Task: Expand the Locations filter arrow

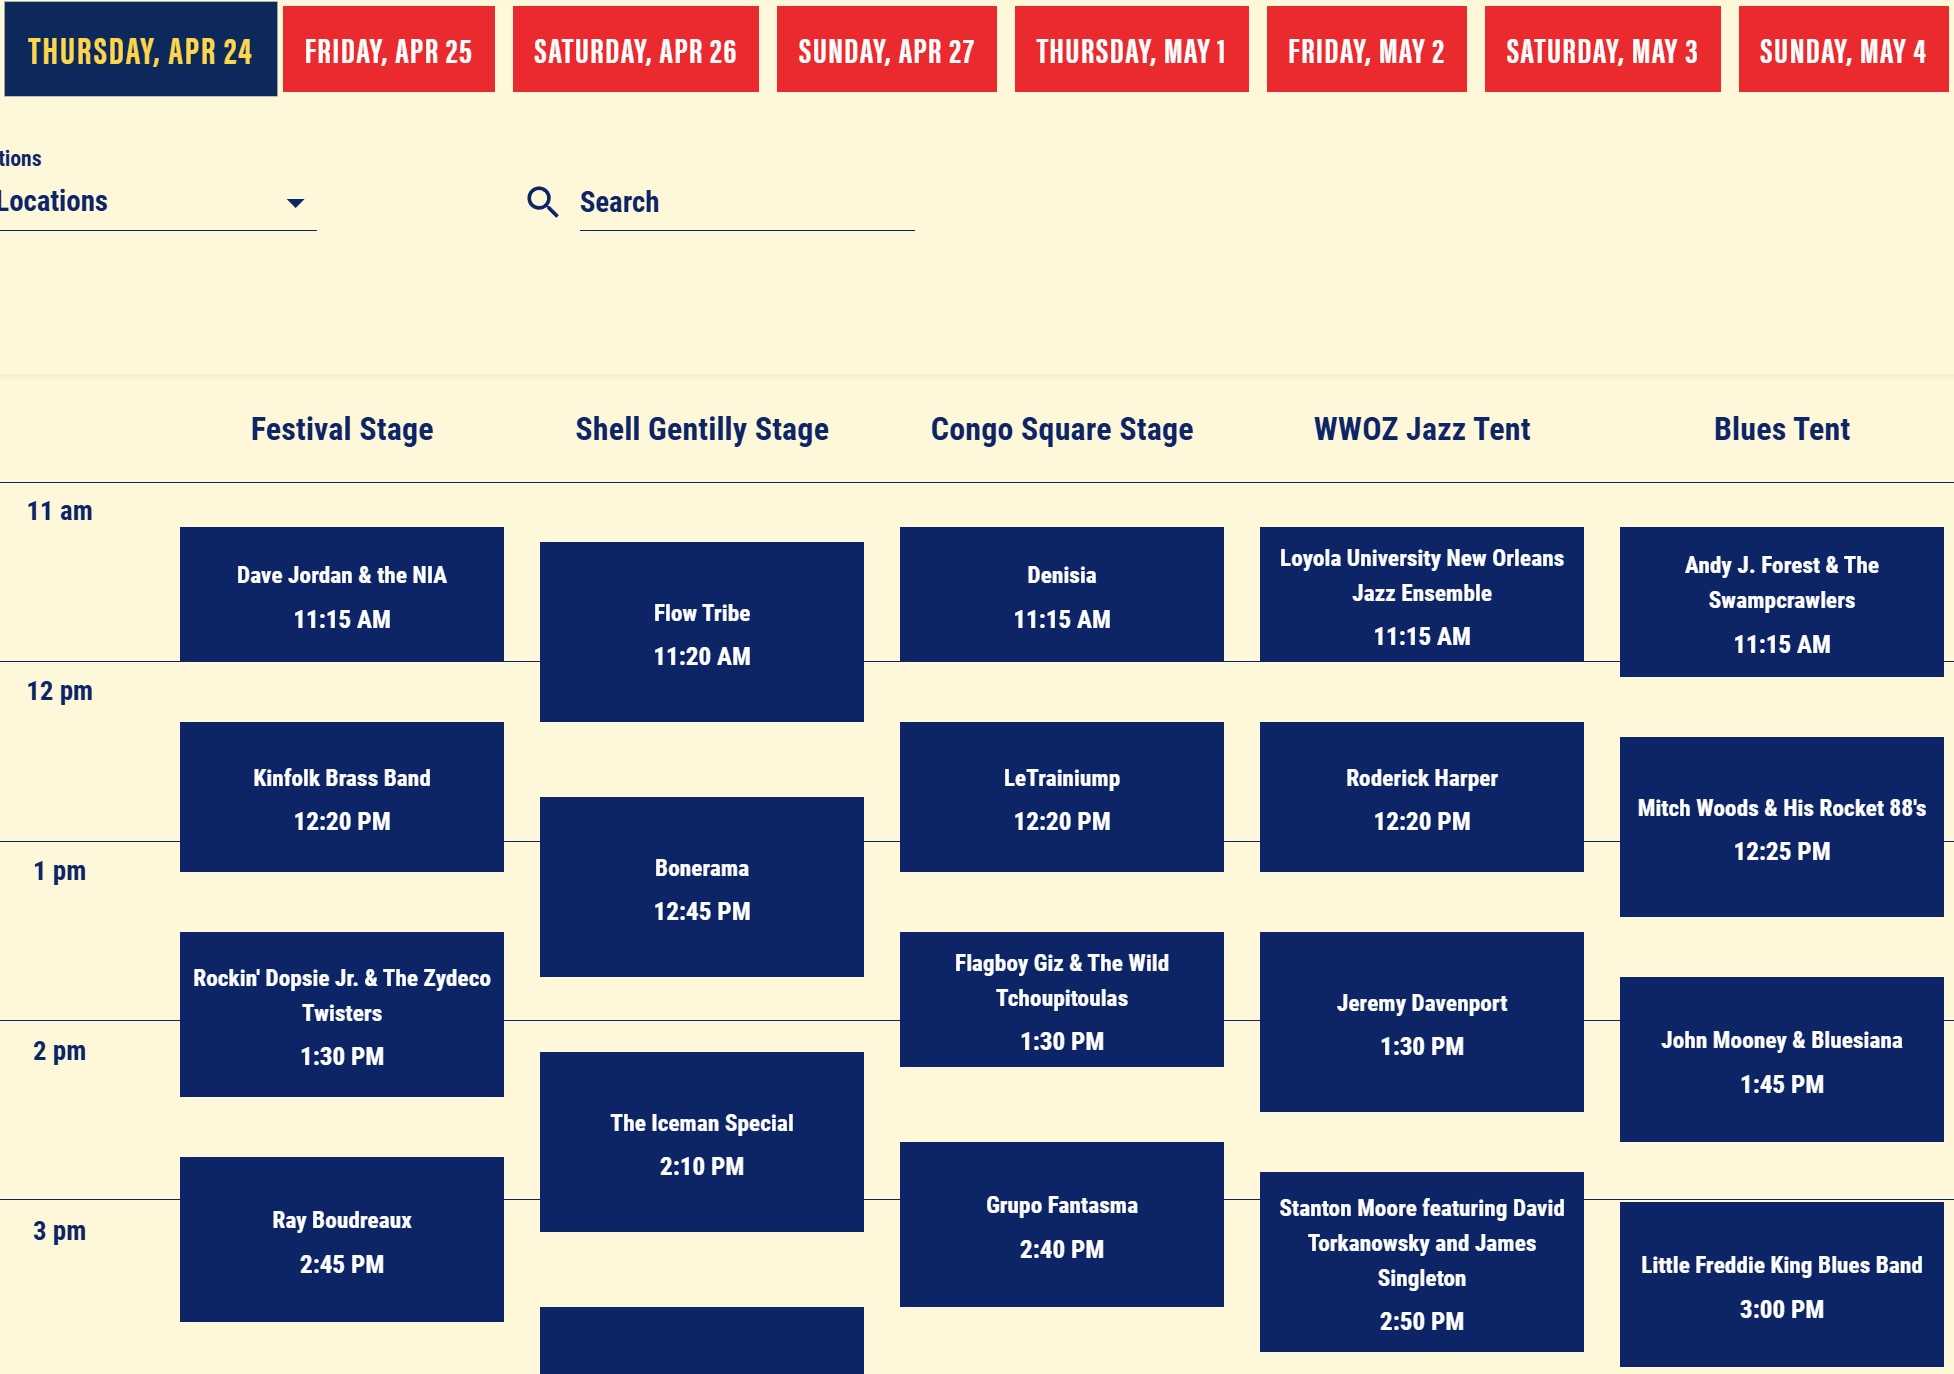Action: 296,203
